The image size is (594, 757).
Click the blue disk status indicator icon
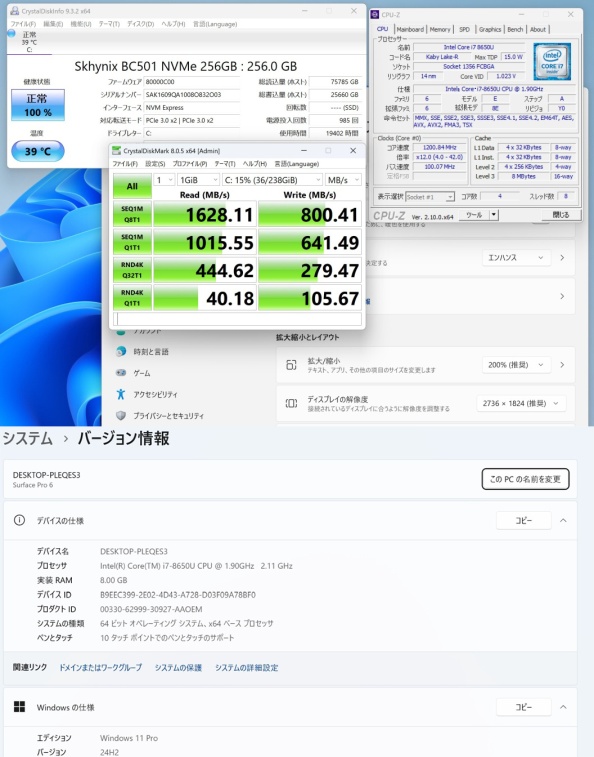click(12, 33)
